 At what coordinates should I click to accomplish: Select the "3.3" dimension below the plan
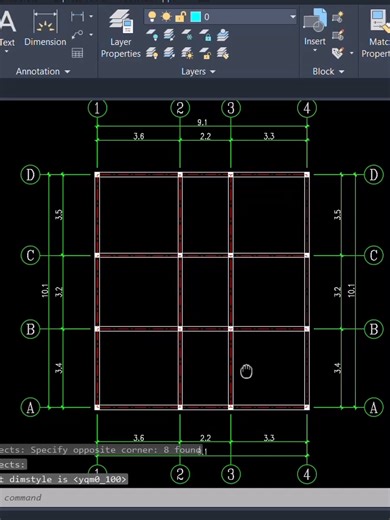click(x=269, y=437)
